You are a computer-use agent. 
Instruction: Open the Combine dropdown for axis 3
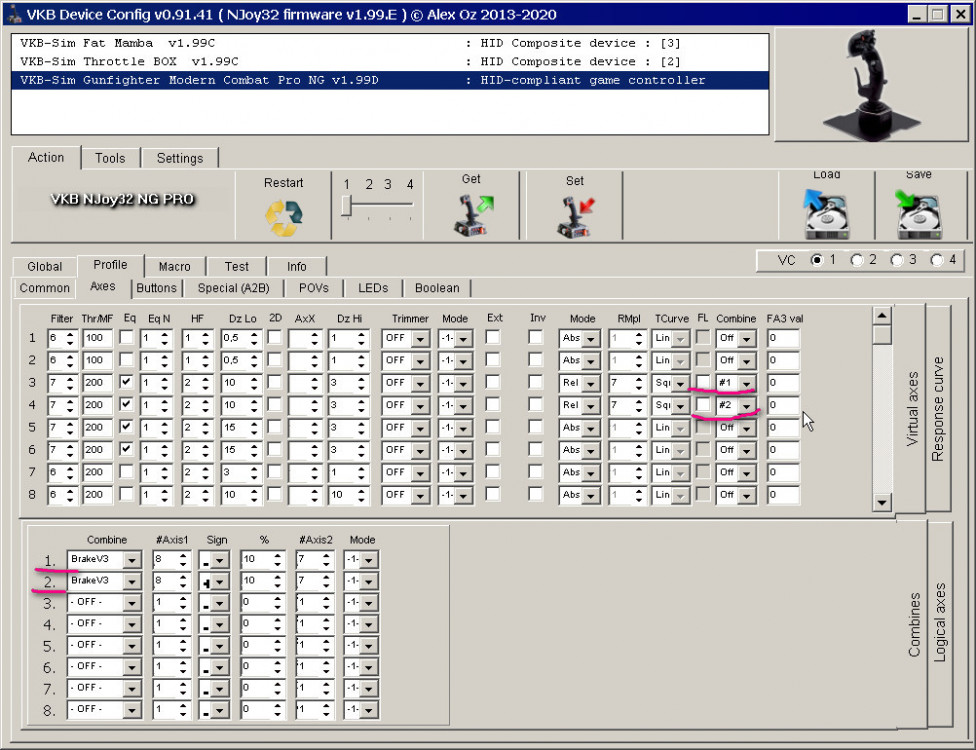[746, 383]
